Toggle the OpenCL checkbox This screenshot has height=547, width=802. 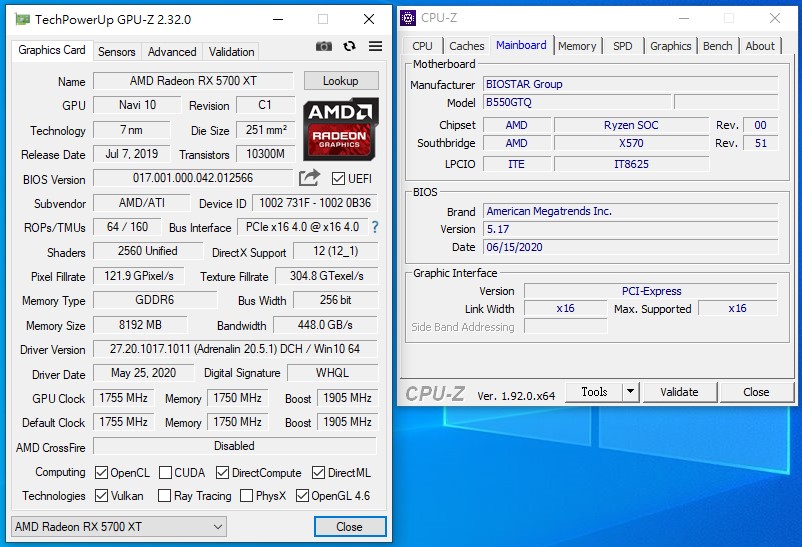click(x=101, y=472)
